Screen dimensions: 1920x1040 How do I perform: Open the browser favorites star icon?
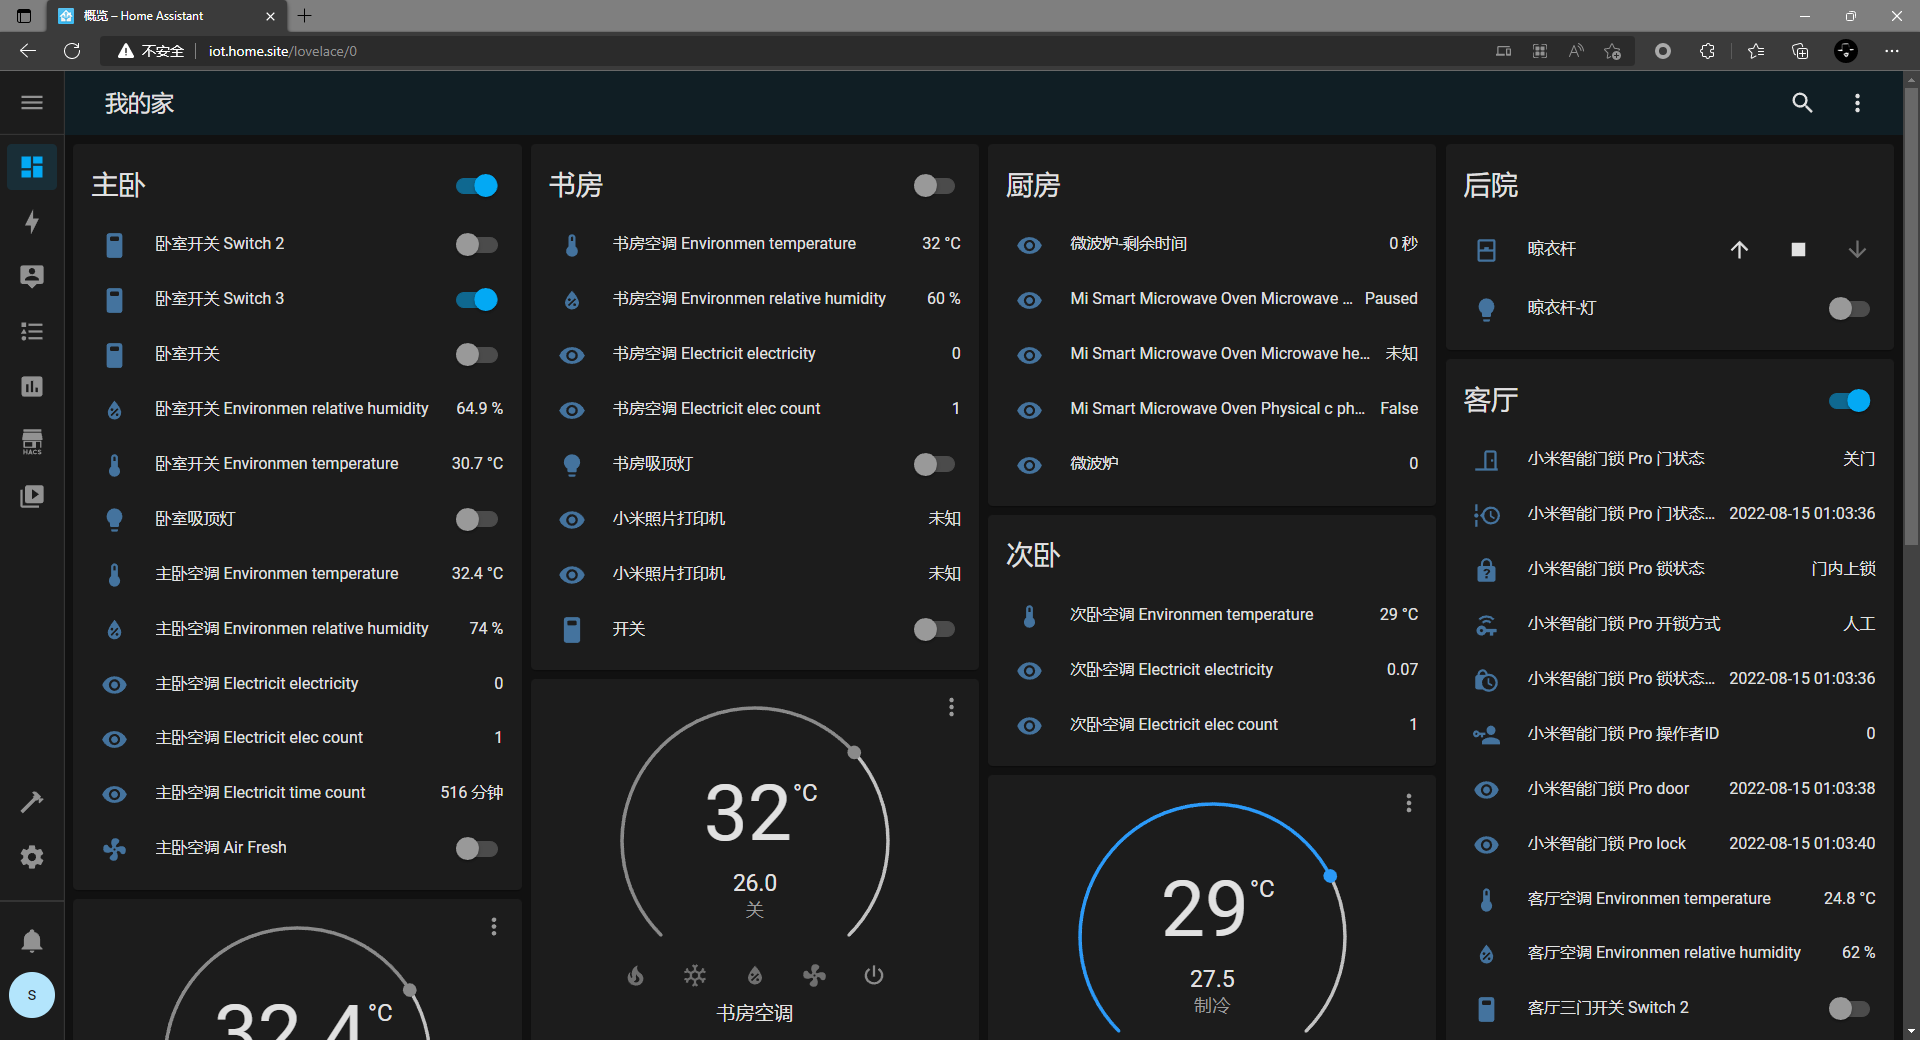[1755, 51]
